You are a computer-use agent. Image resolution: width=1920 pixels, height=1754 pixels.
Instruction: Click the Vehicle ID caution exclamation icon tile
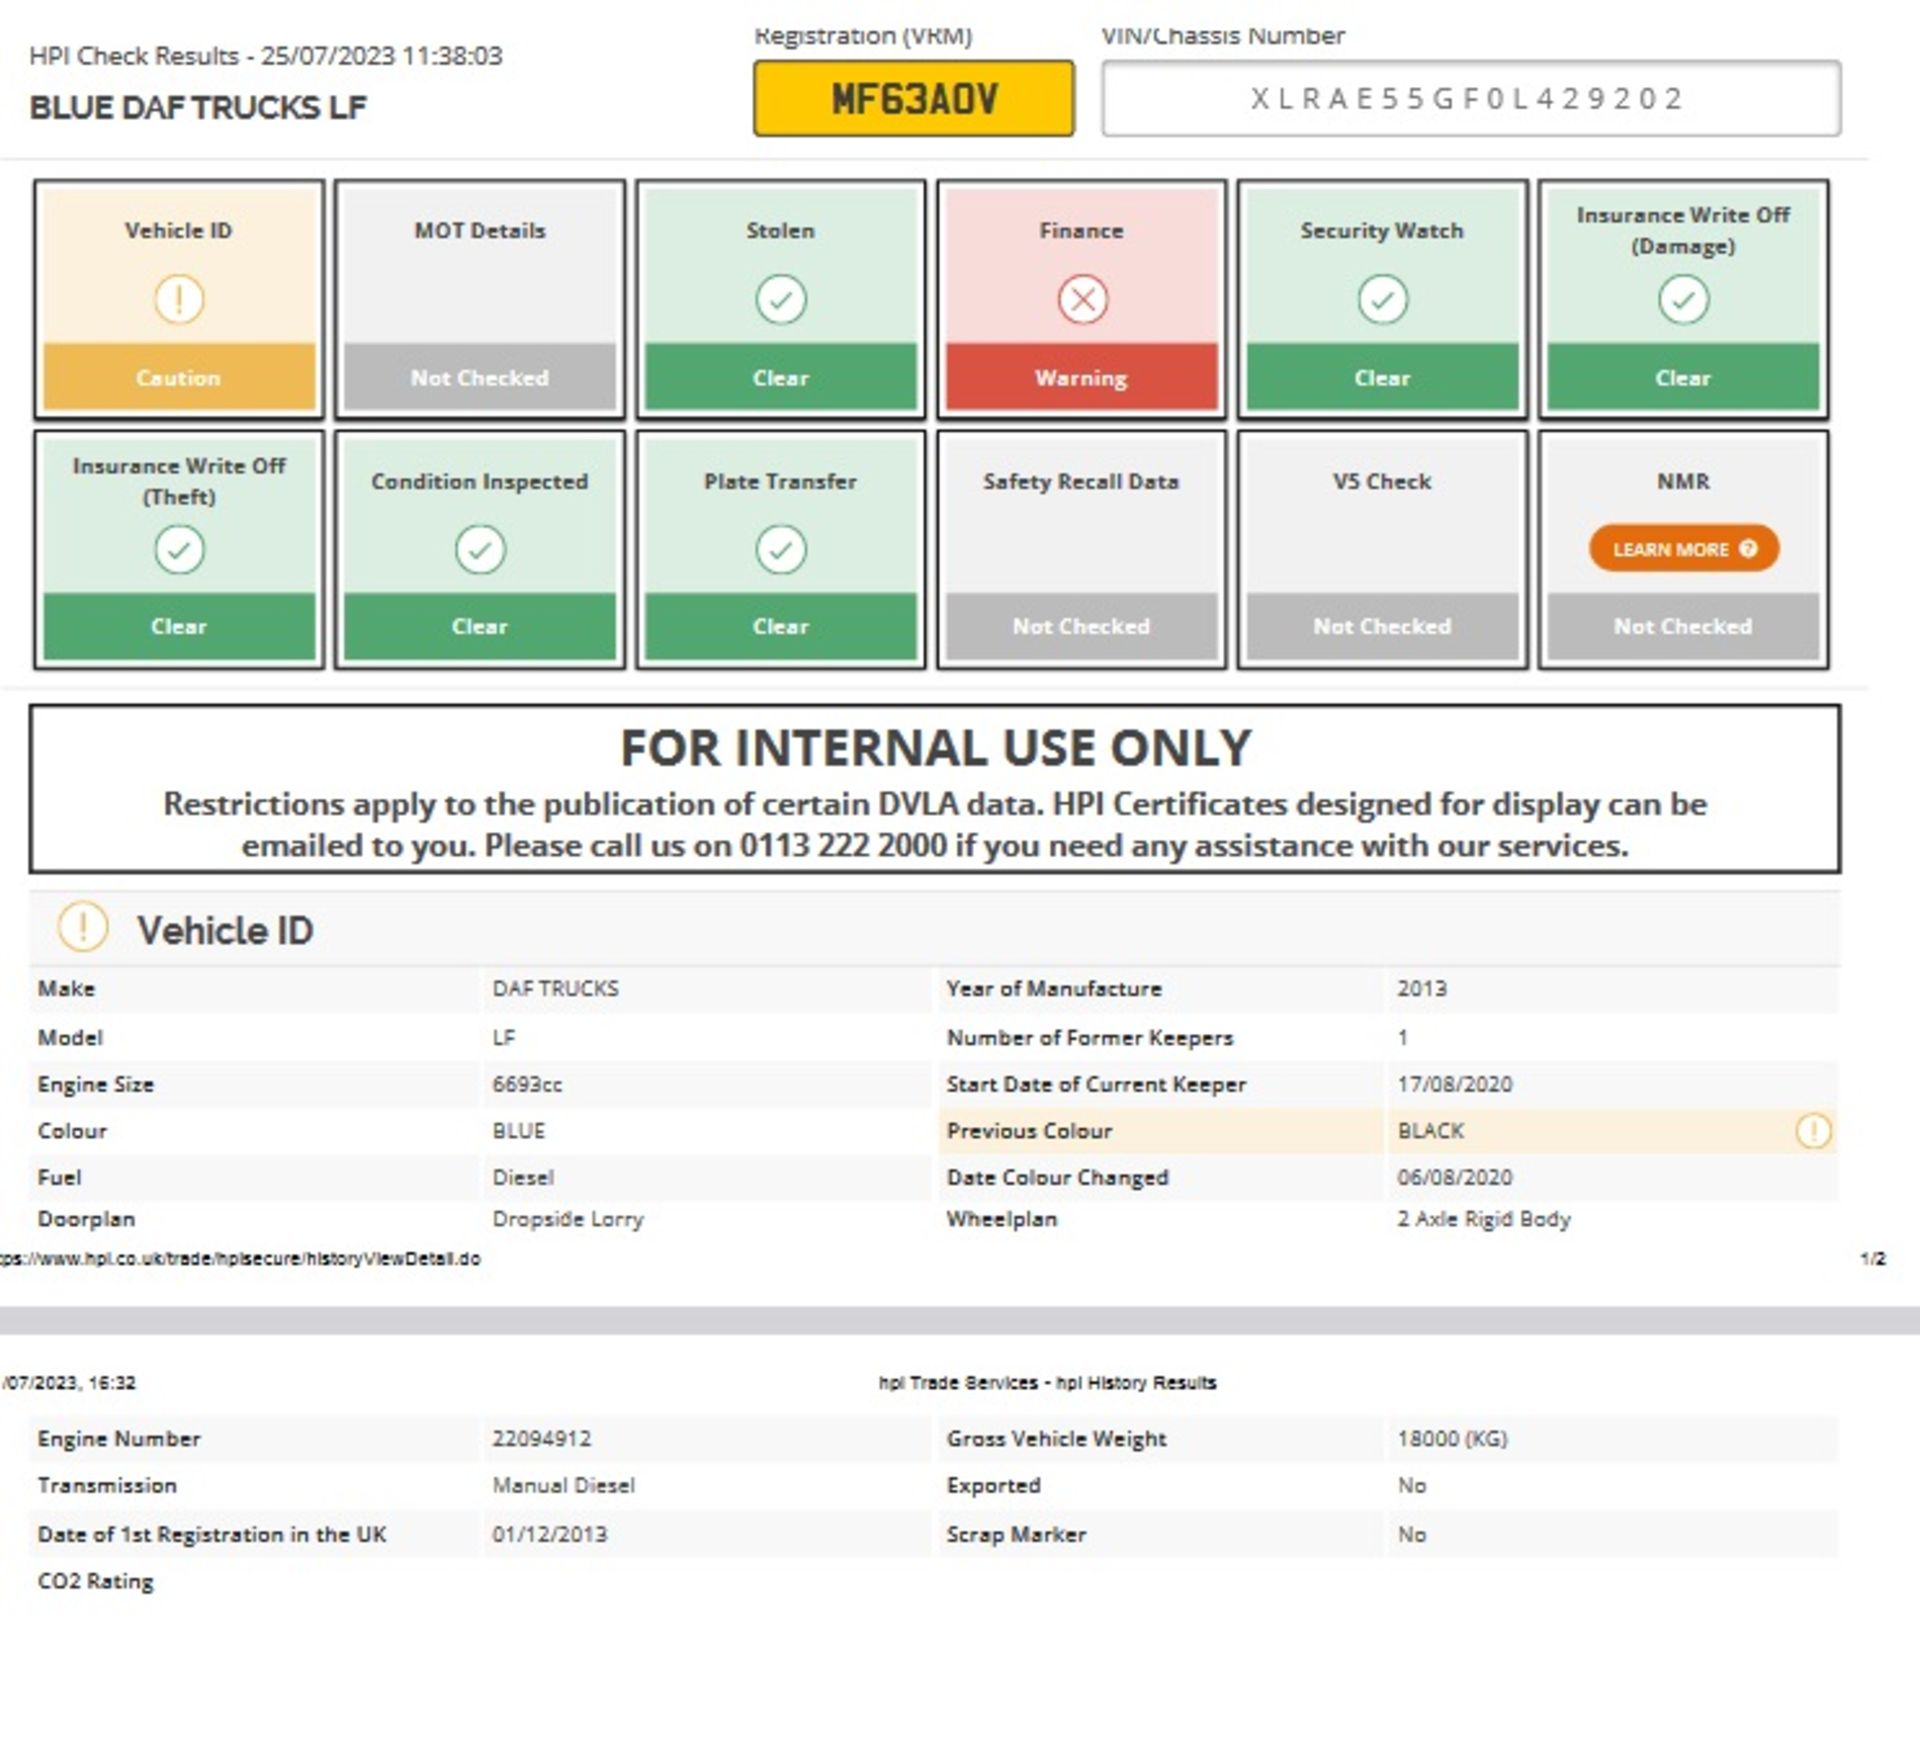click(179, 299)
